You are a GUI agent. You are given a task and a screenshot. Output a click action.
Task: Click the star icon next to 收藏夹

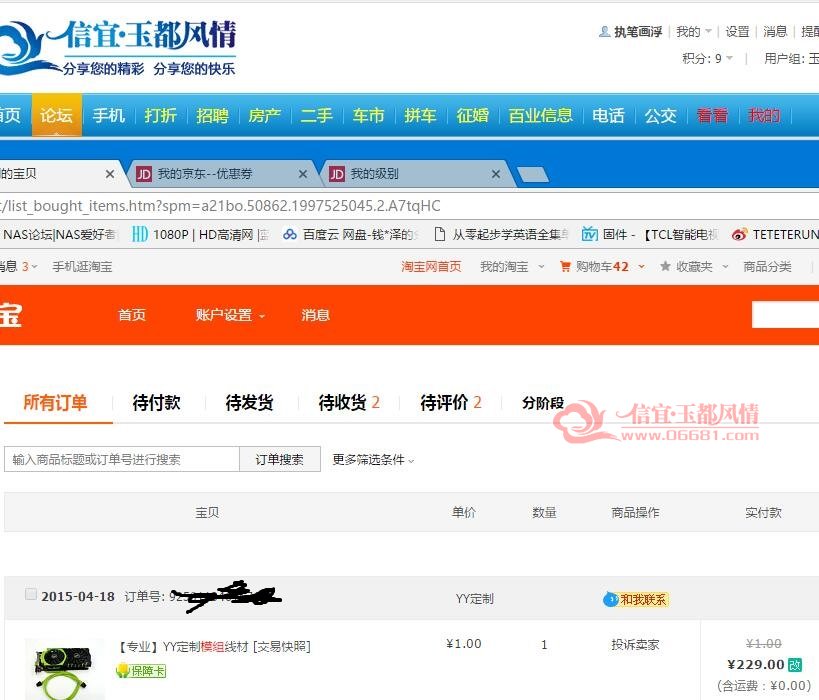(665, 266)
